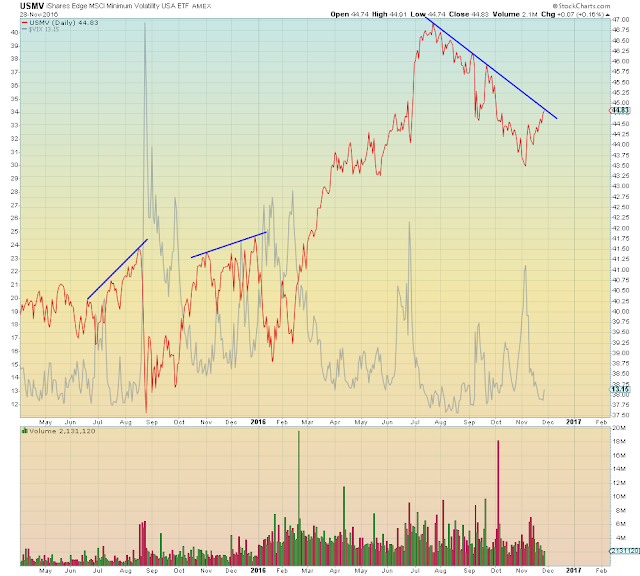Click the 2016 label under the price chart

[258, 422]
